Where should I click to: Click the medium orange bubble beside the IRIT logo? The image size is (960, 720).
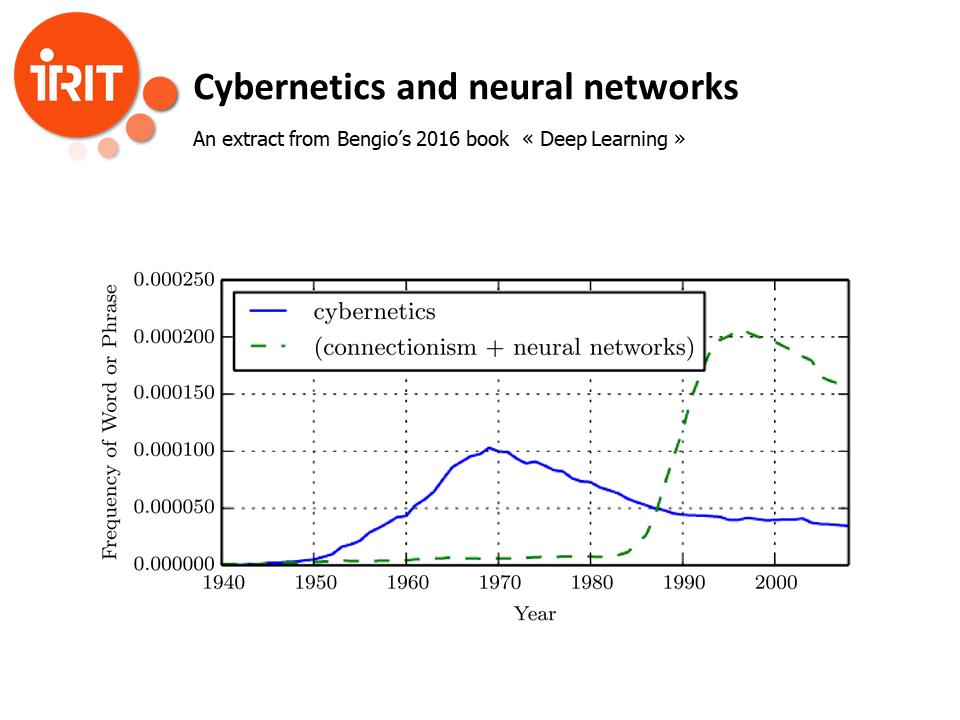[x=159, y=94]
